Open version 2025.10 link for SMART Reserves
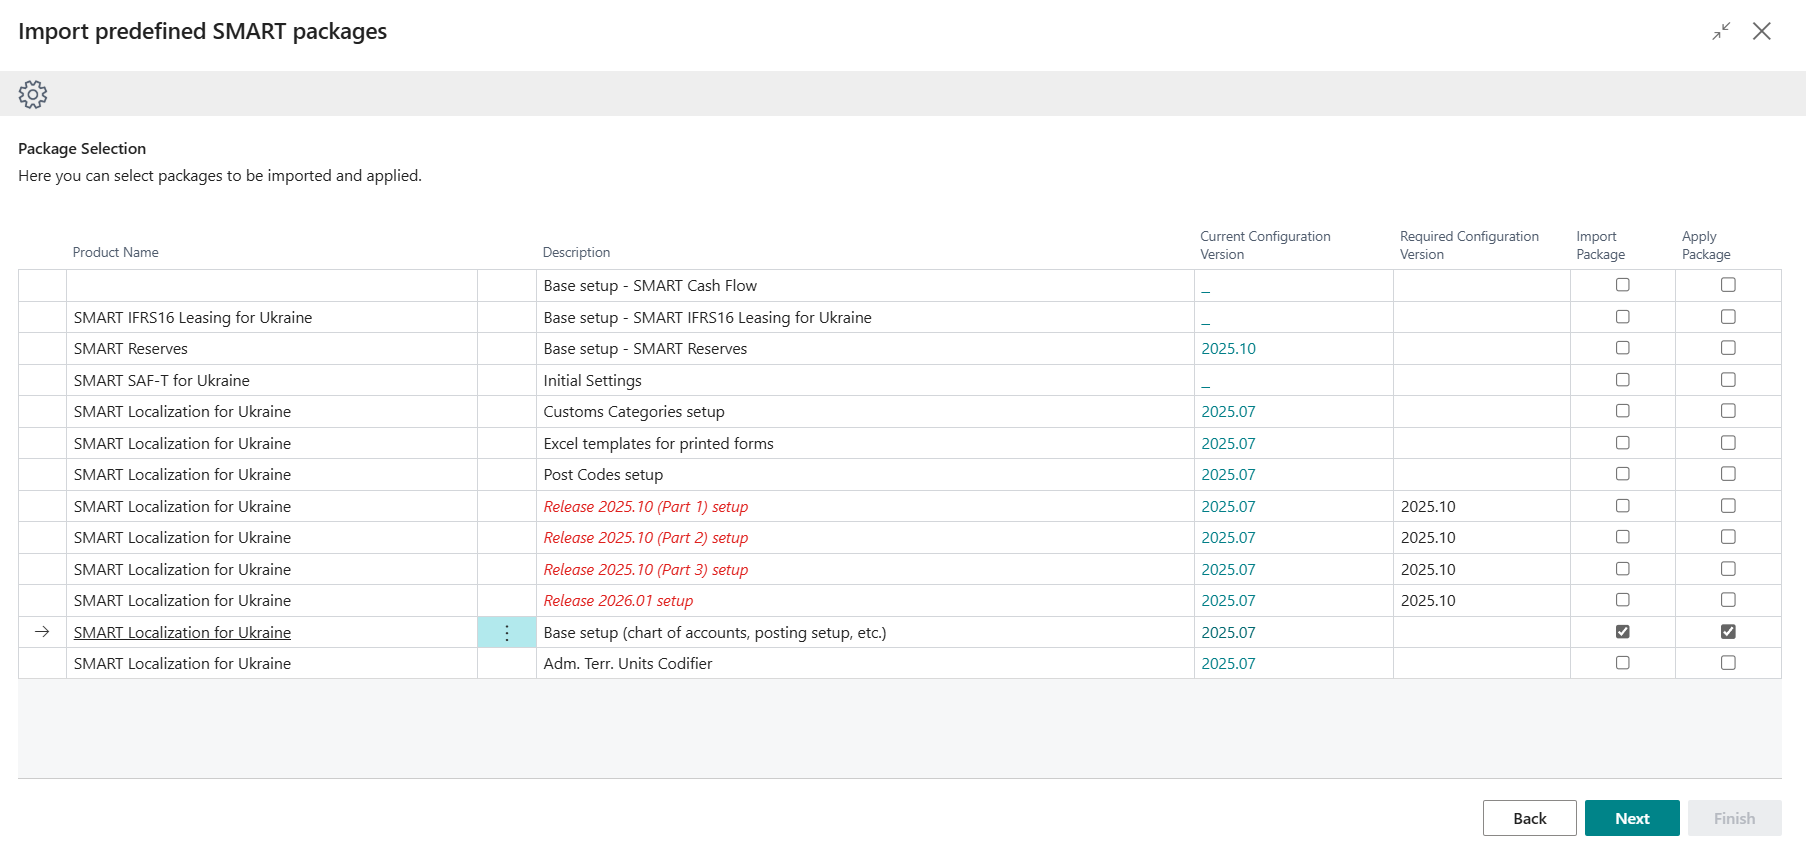The image size is (1806, 856). [1228, 349]
